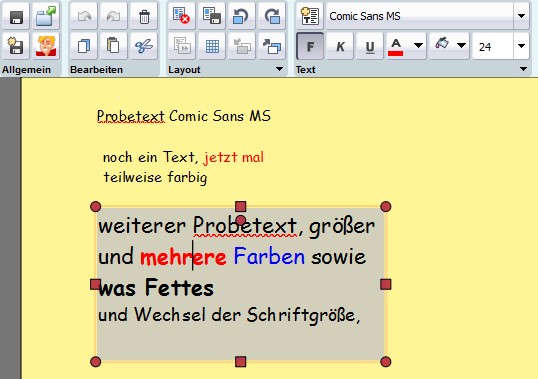Toggle bold F formatting button

(x=310, y=46)
